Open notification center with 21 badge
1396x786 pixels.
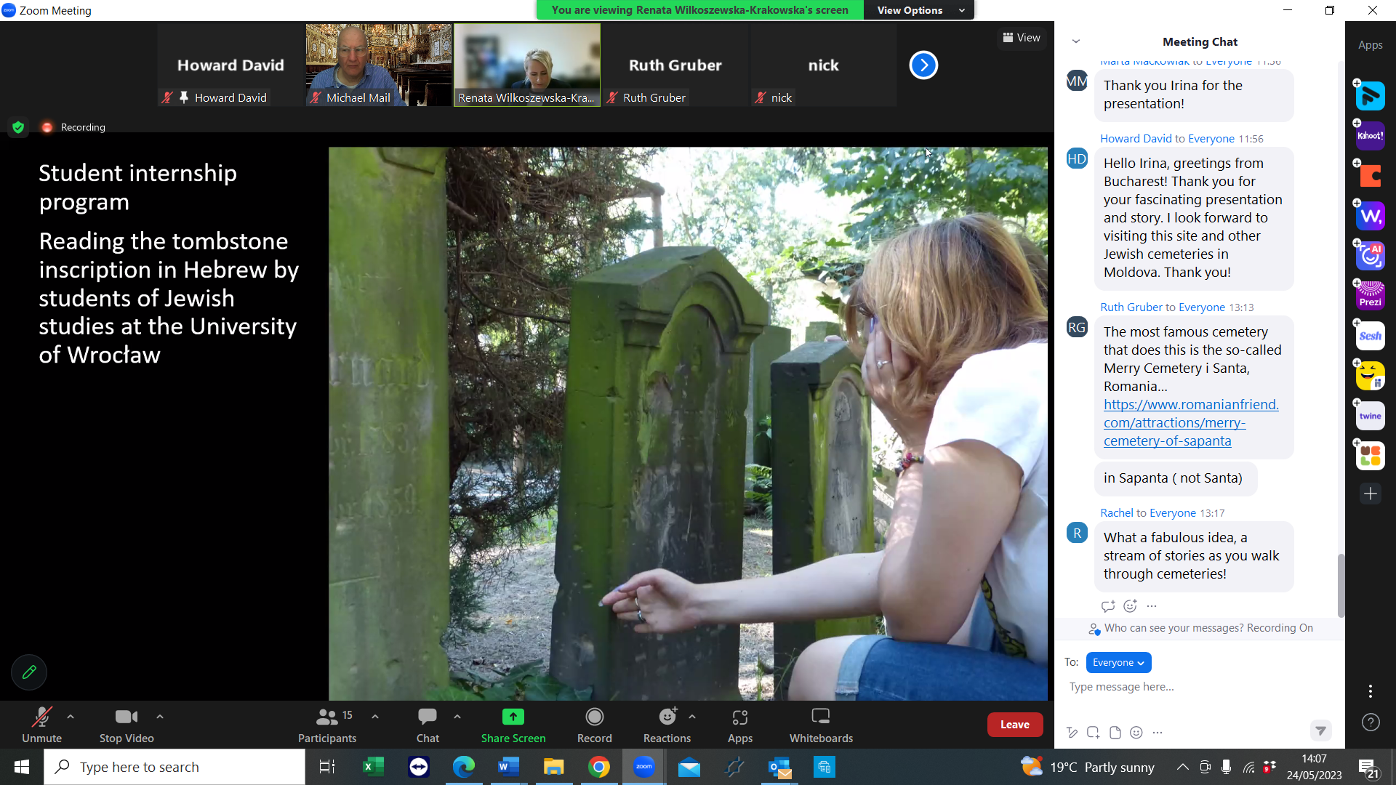(1369, 768)
